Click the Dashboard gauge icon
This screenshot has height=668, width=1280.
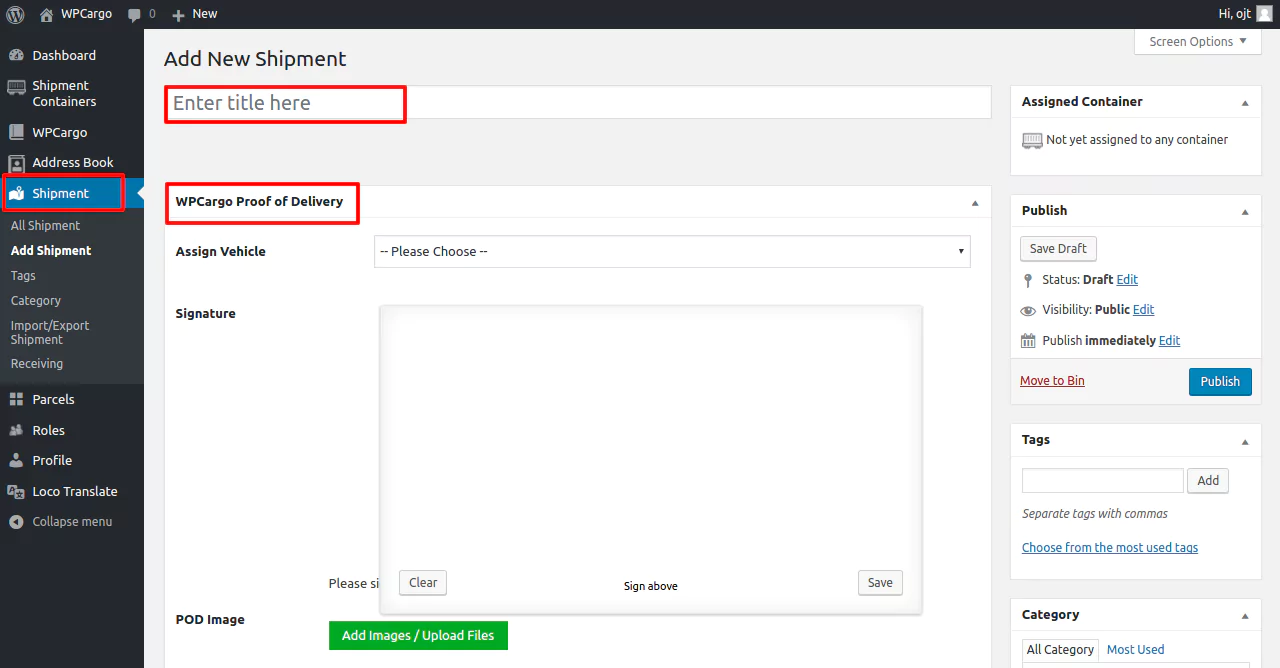tap(16, 55)
